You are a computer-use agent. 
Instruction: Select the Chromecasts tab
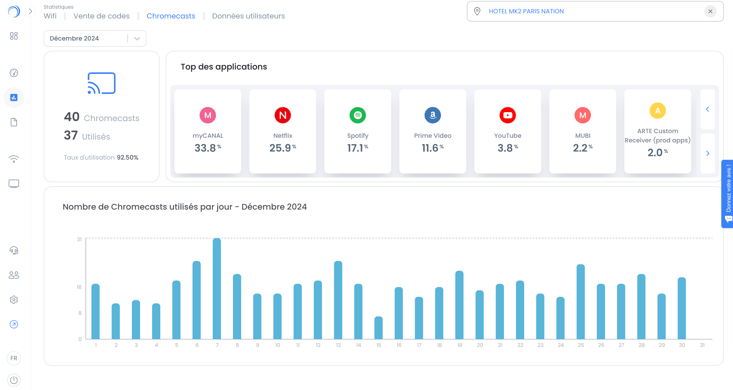[x=171, y=16]
